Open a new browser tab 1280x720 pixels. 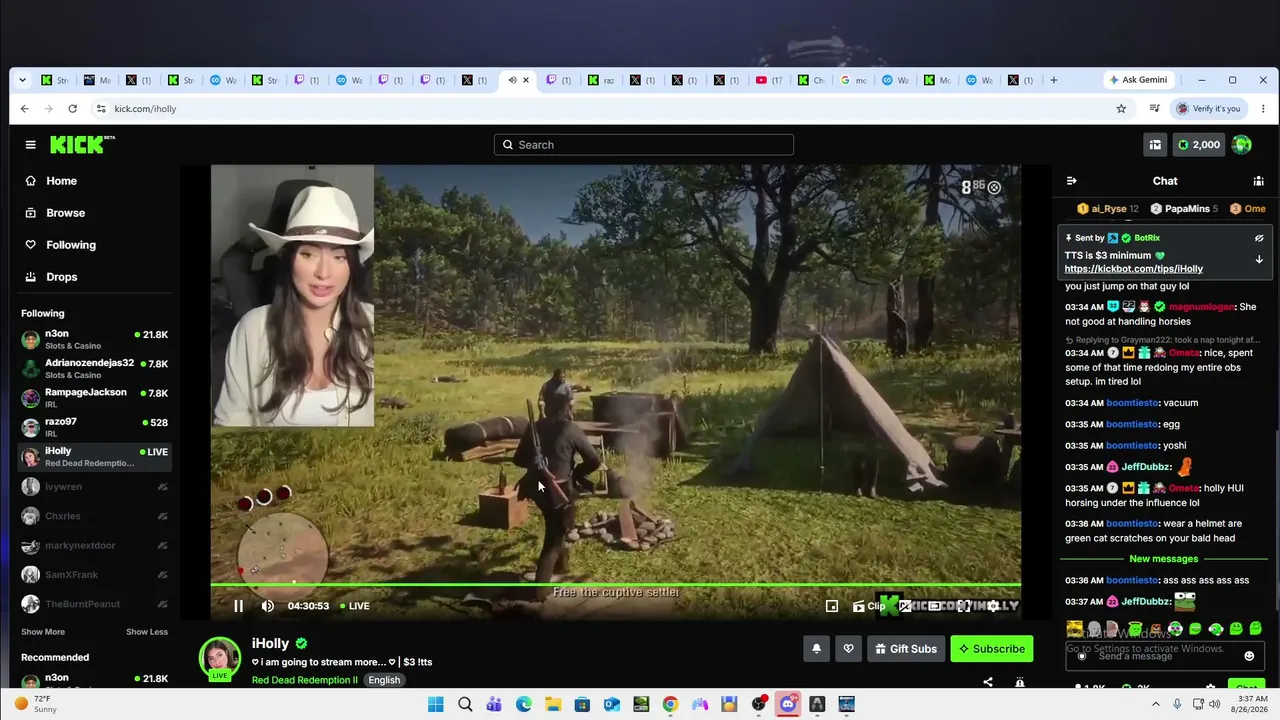(1053, 80)
